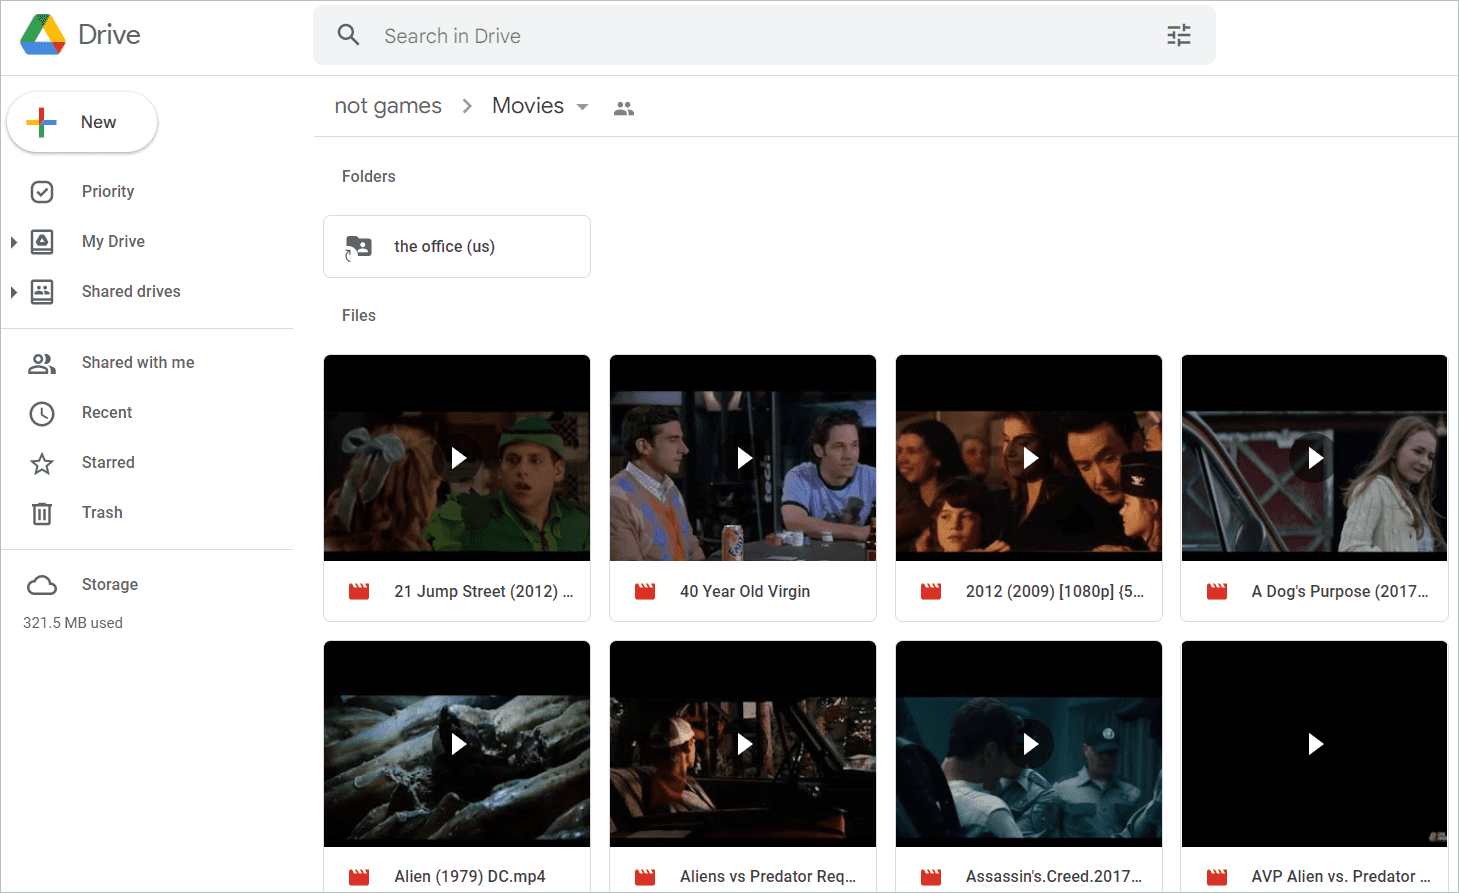
Task: Select the 2012 (2009) [1080p] file name
Action: (x=1055, y=592)
